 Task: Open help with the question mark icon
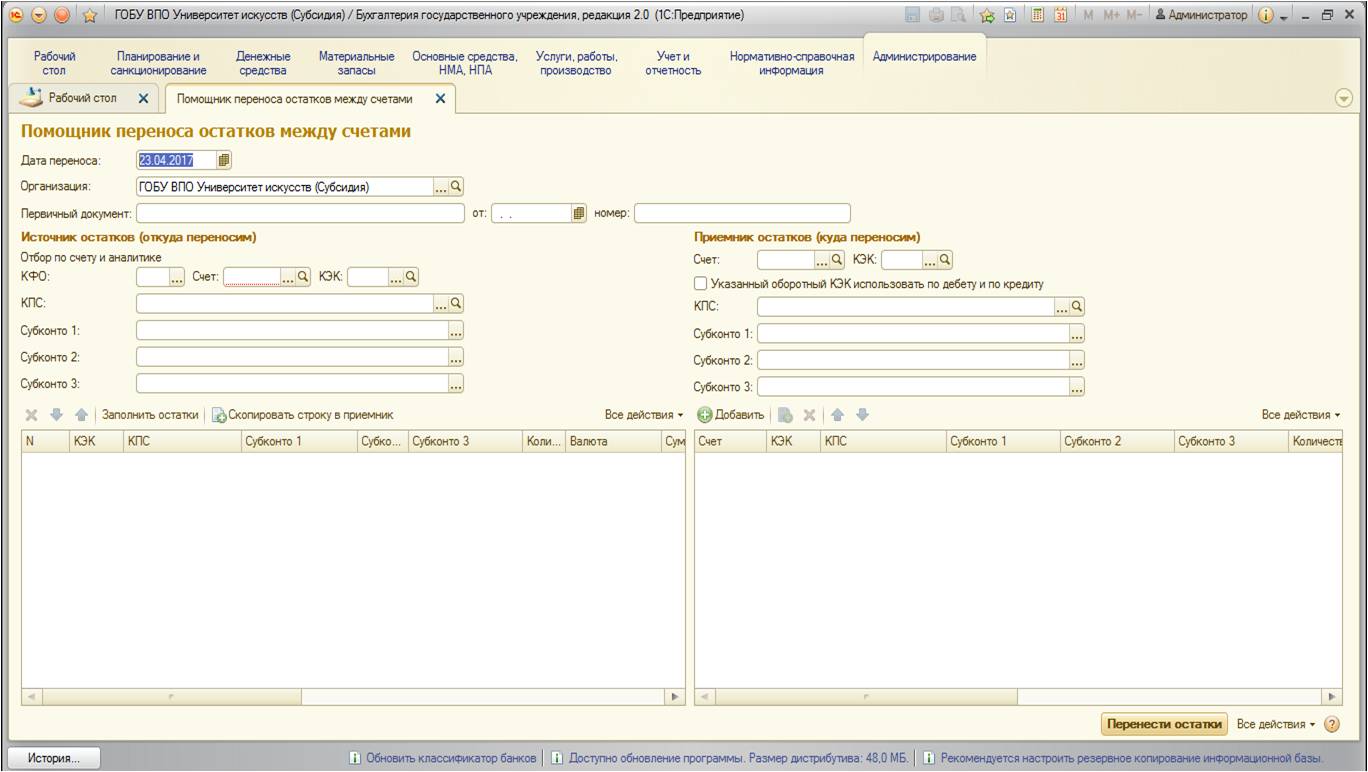tap(1331, 724)
